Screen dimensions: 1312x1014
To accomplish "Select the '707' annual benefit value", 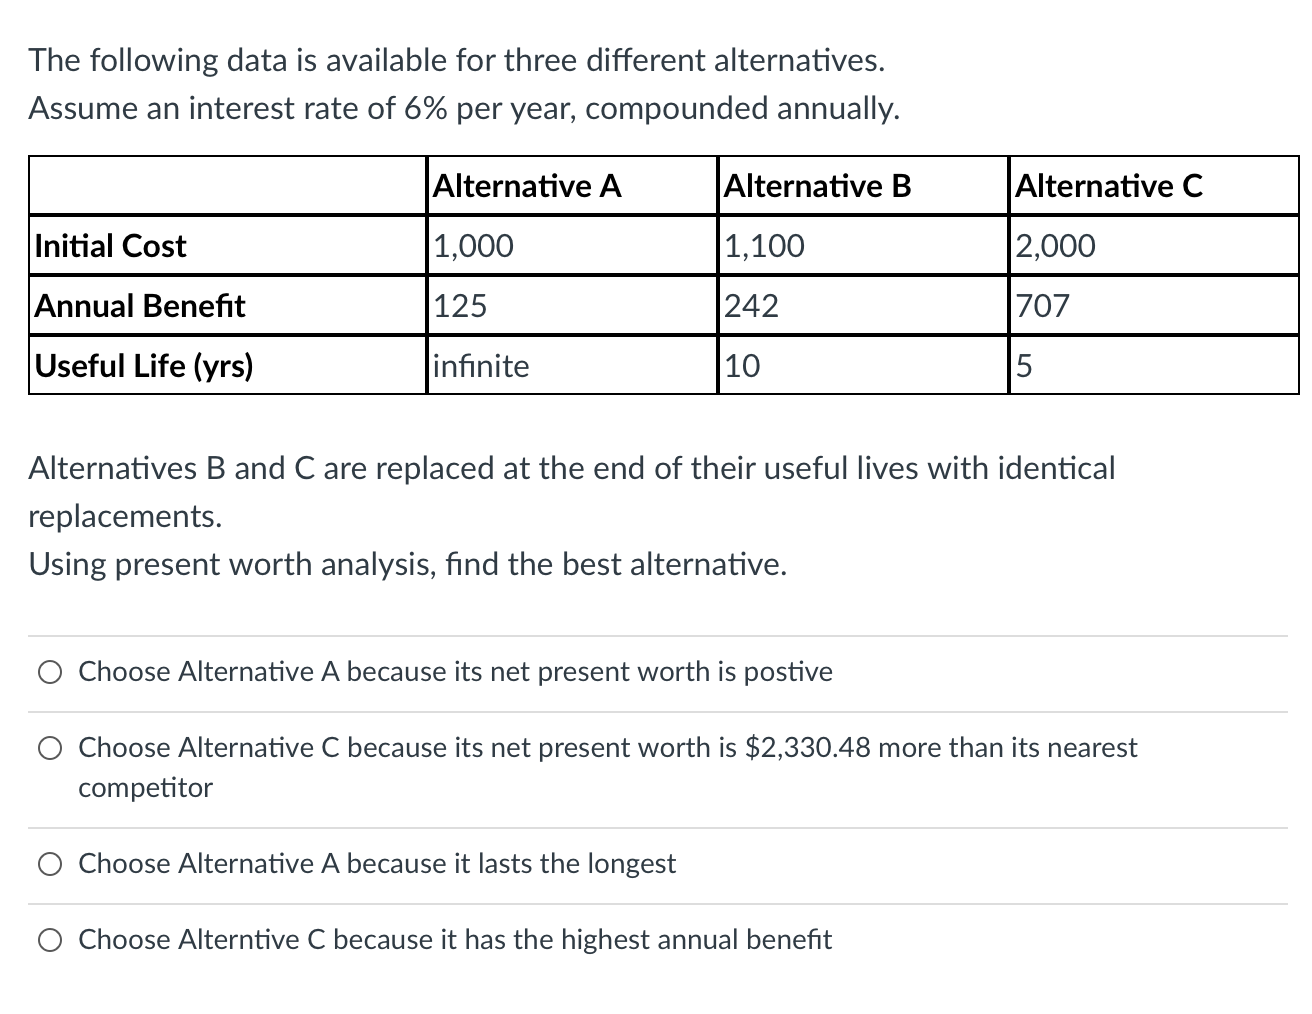I will [1042, 306].
